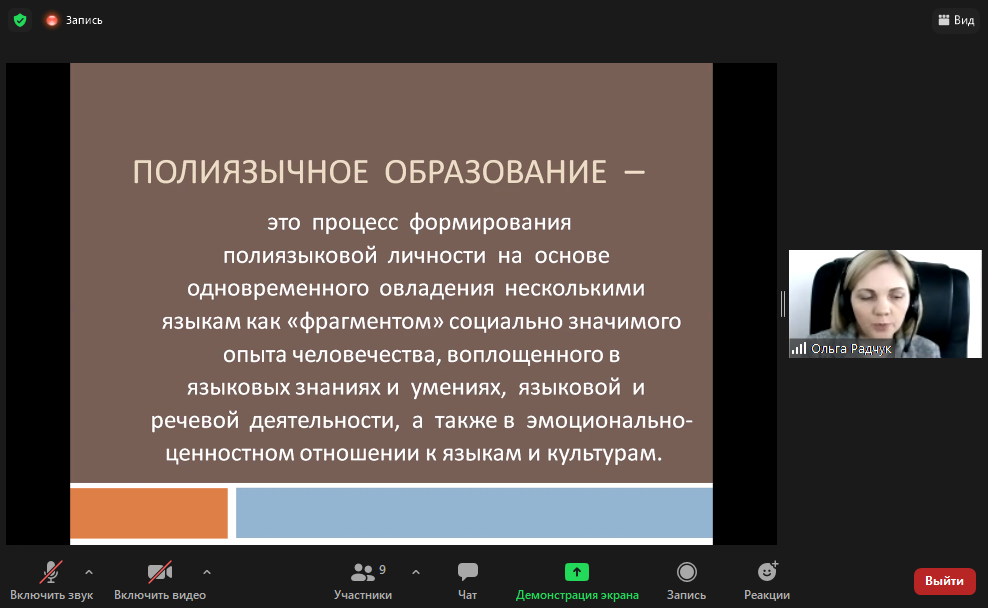The image size is (988, 608).
Task: Click the slide line "опыта человечества, воплощенного в"
Action: click(422, 355)
